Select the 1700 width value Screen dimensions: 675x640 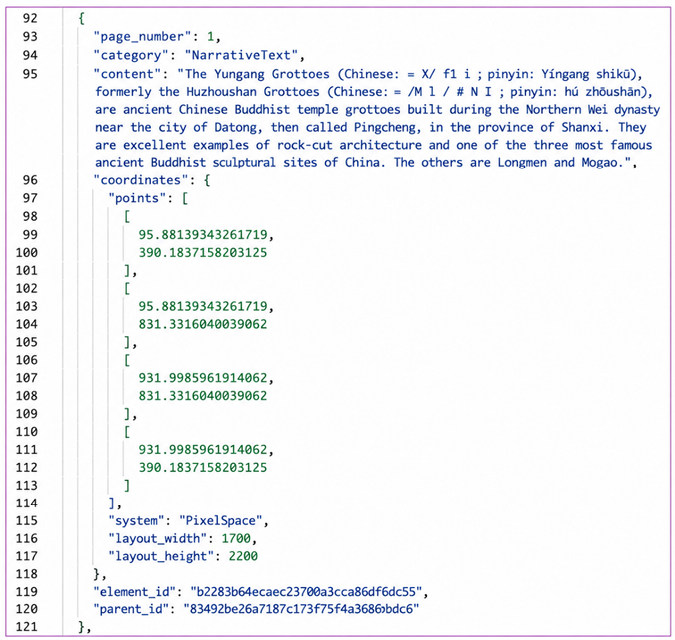pyautogui.click(x=236, y=539)
